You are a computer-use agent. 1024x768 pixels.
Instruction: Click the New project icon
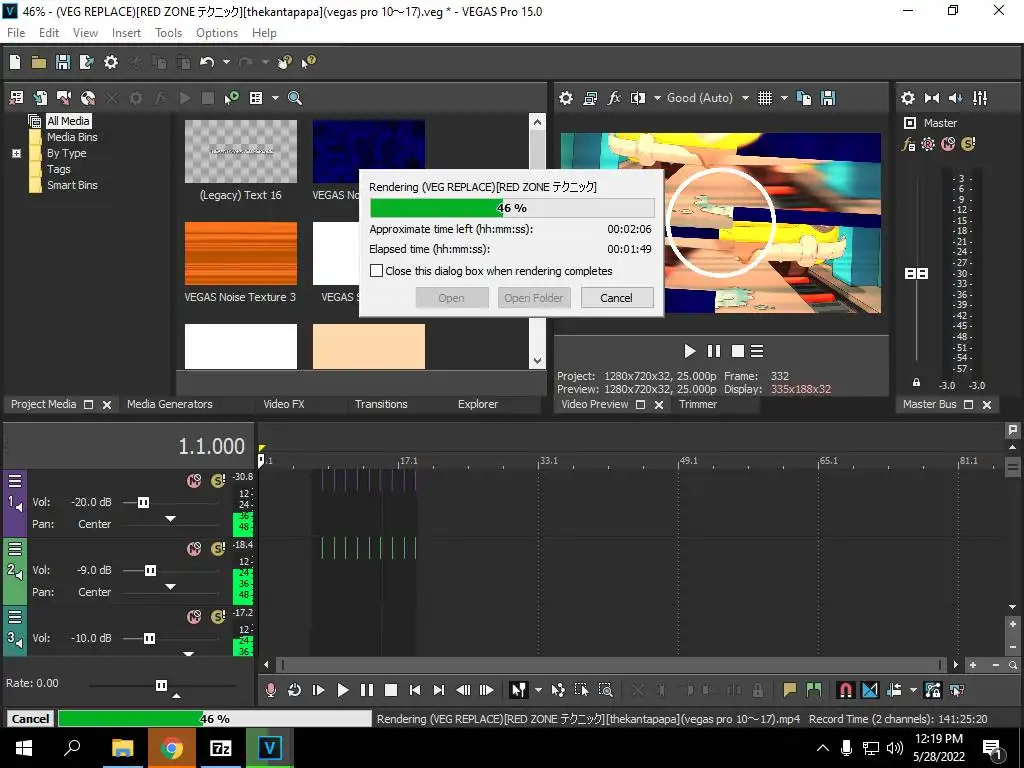point(15,62)
